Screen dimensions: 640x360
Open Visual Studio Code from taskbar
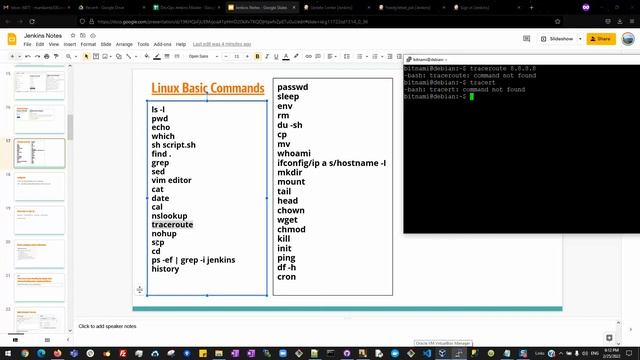[427, 353]
